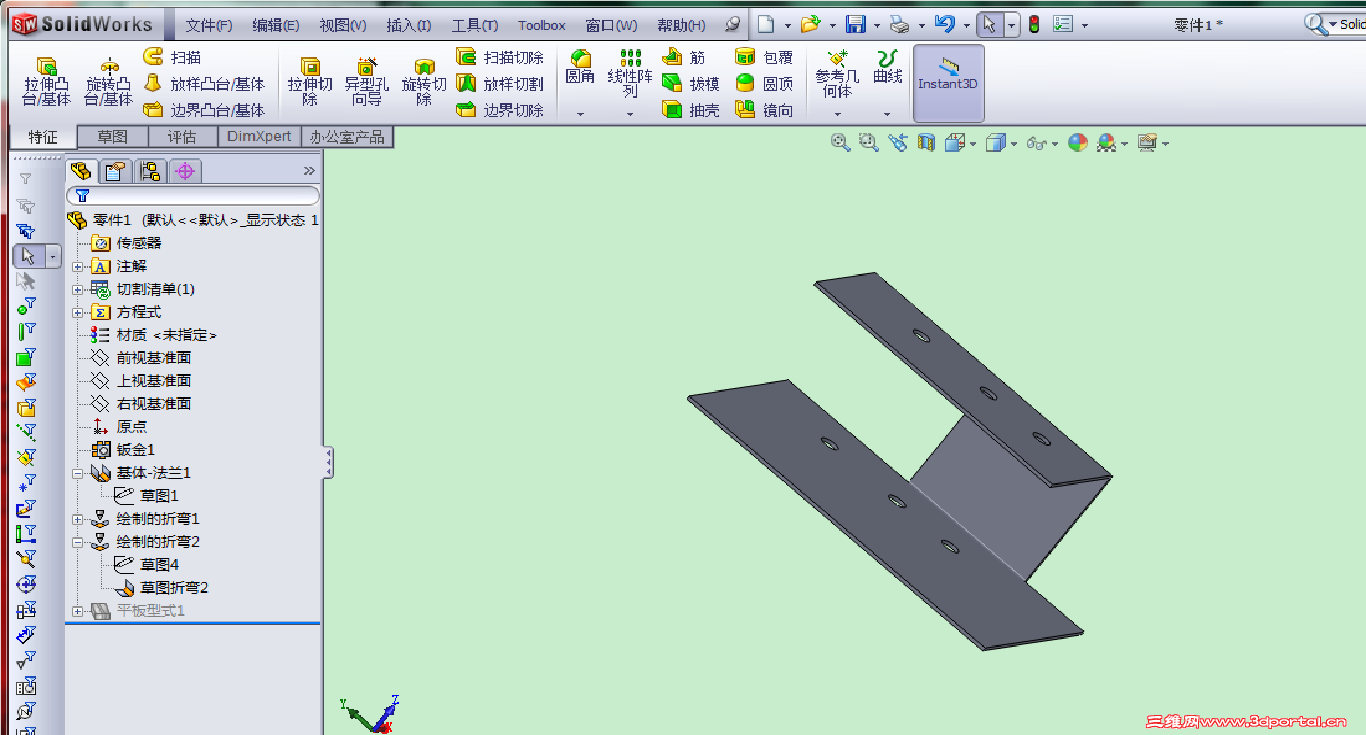
Task: Toggle the Filter Solid Bodies selection filter
Action: click(x=26, y=407)
